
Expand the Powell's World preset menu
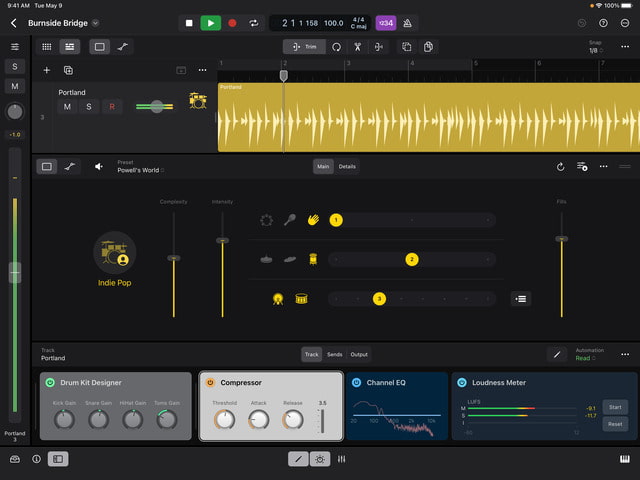coord(140,170)
